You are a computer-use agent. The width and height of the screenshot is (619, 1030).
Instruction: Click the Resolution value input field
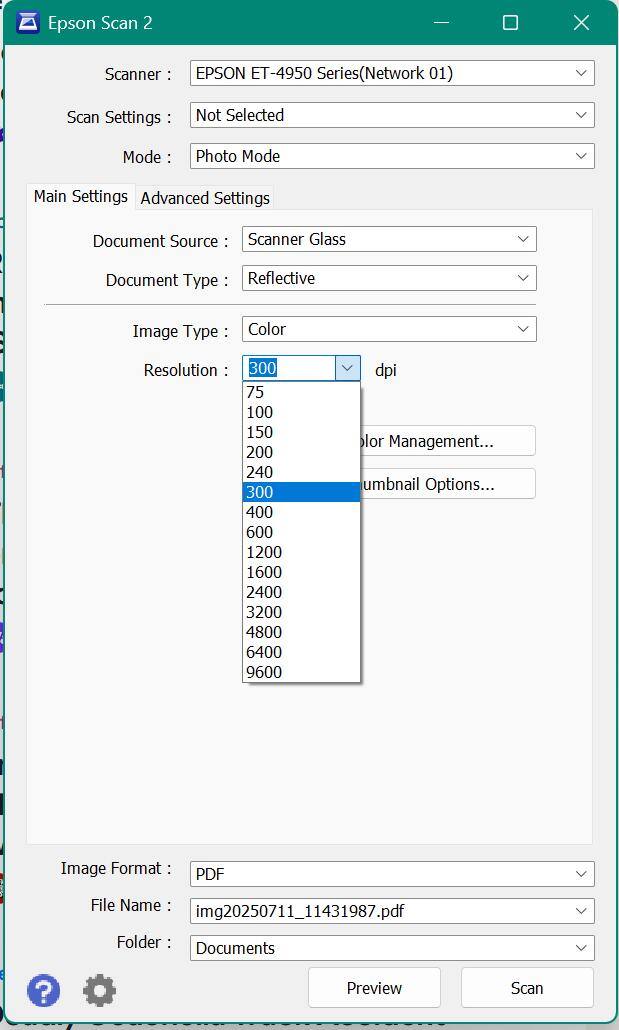pyautogui.click(x=288, y=368)
